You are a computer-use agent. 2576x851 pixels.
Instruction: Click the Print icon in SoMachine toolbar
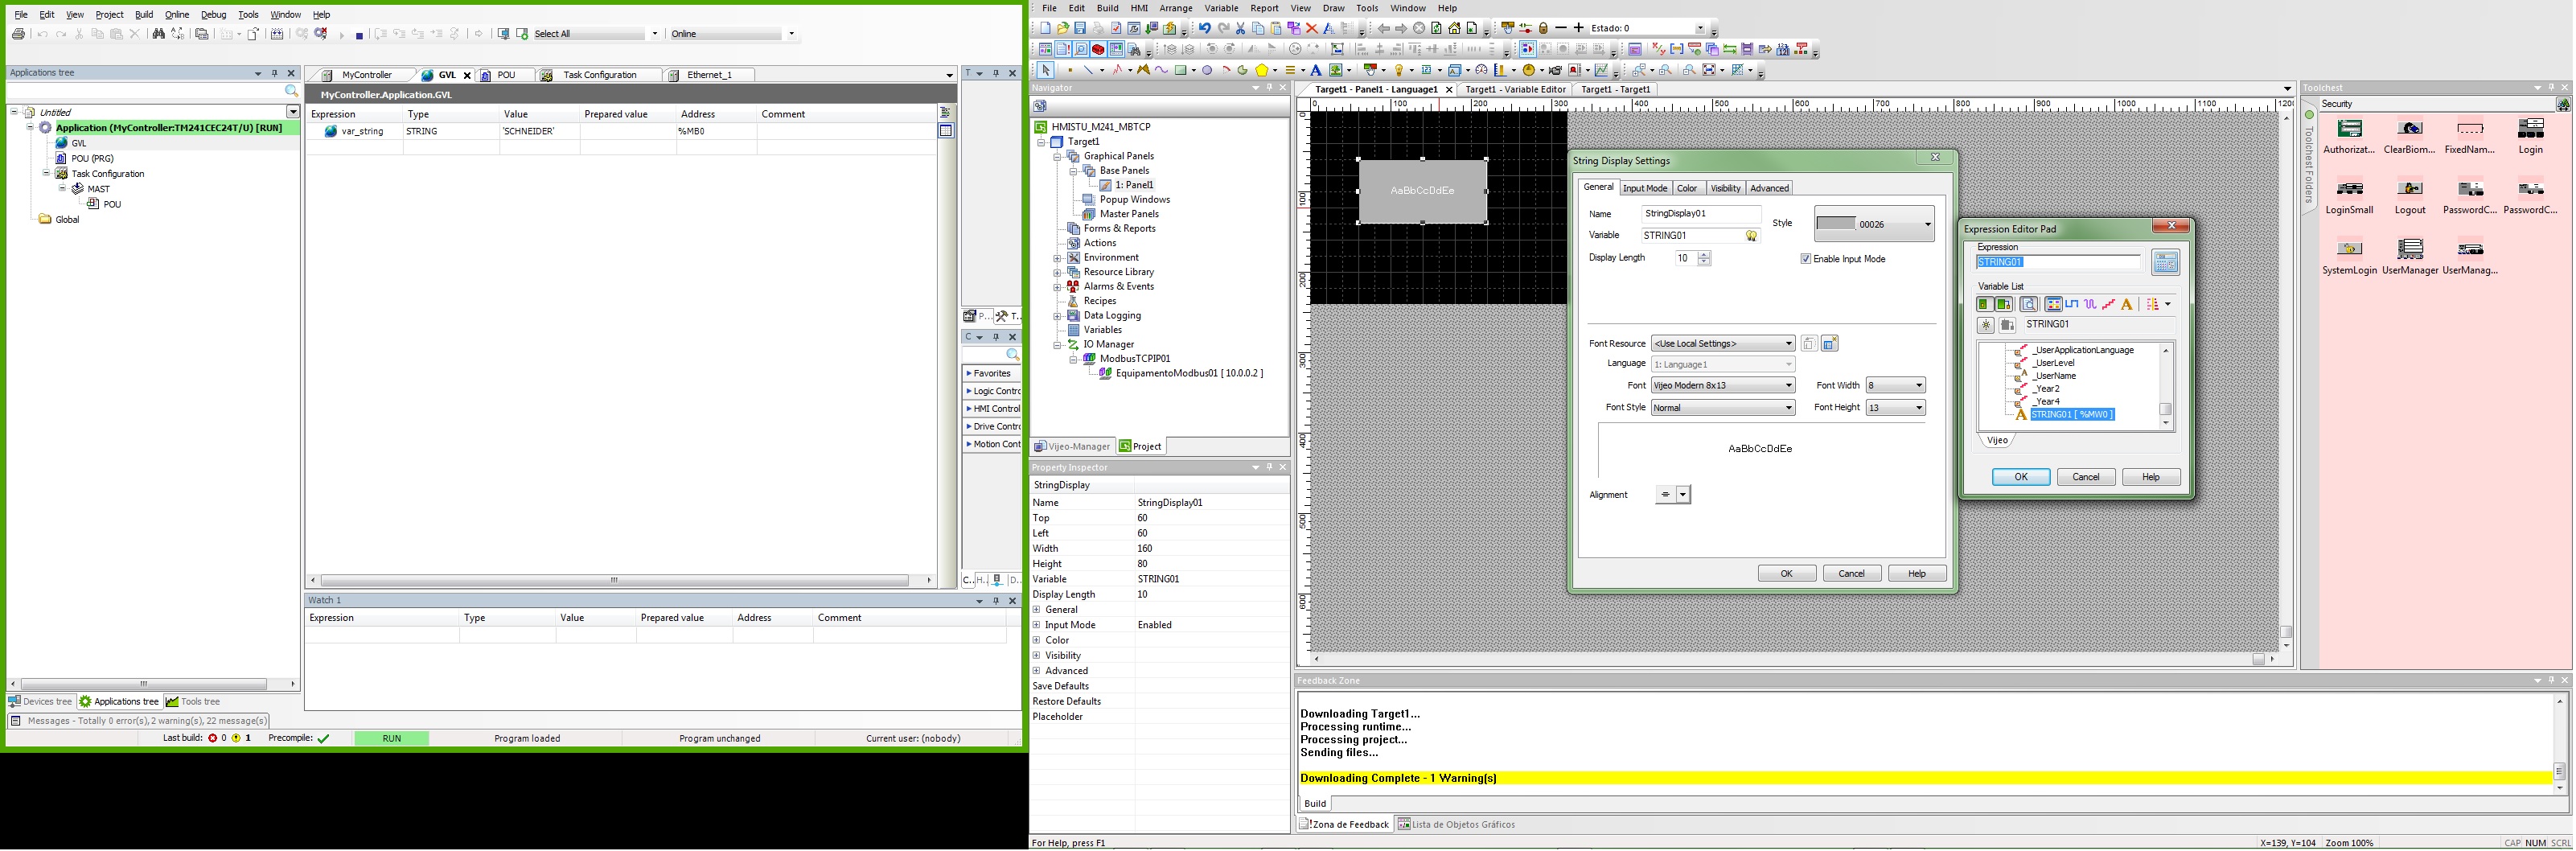pyautogui.click(x=18, y=34)
